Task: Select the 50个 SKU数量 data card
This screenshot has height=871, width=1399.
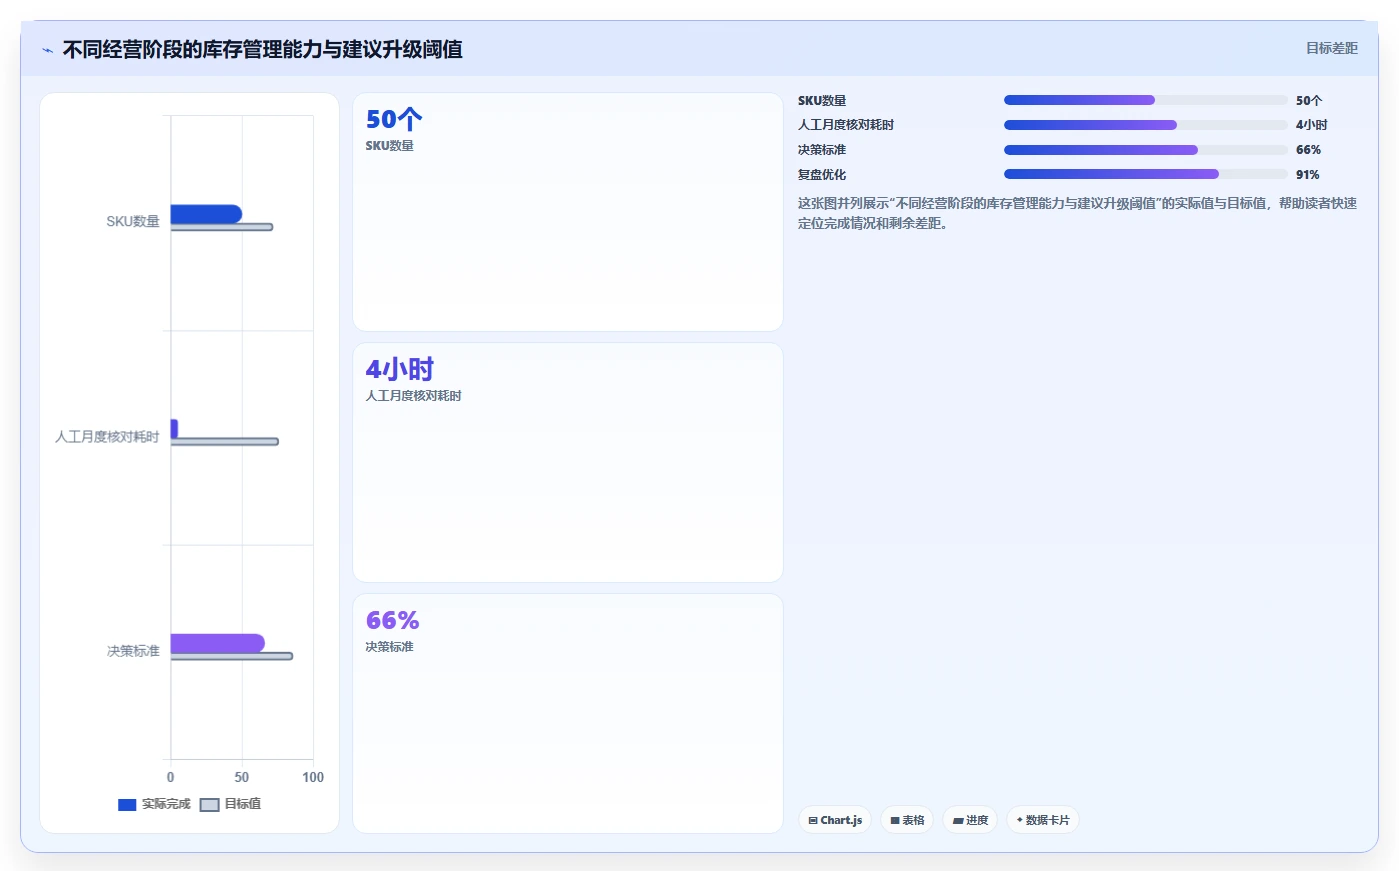Action: (568, 212)
